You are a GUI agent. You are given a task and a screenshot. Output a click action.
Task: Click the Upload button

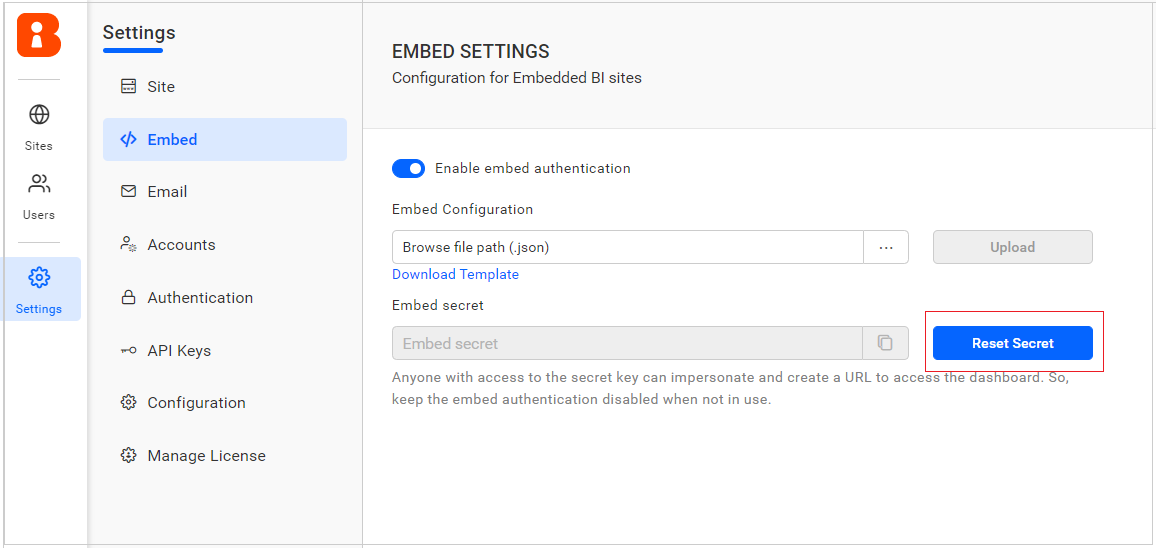(1012, 248)
